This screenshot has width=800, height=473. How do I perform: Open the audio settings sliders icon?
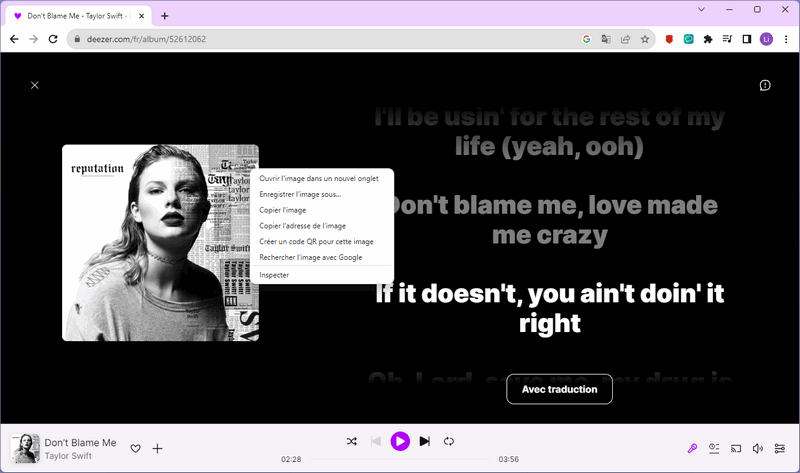pyautogui.click(x=780, y=449)
